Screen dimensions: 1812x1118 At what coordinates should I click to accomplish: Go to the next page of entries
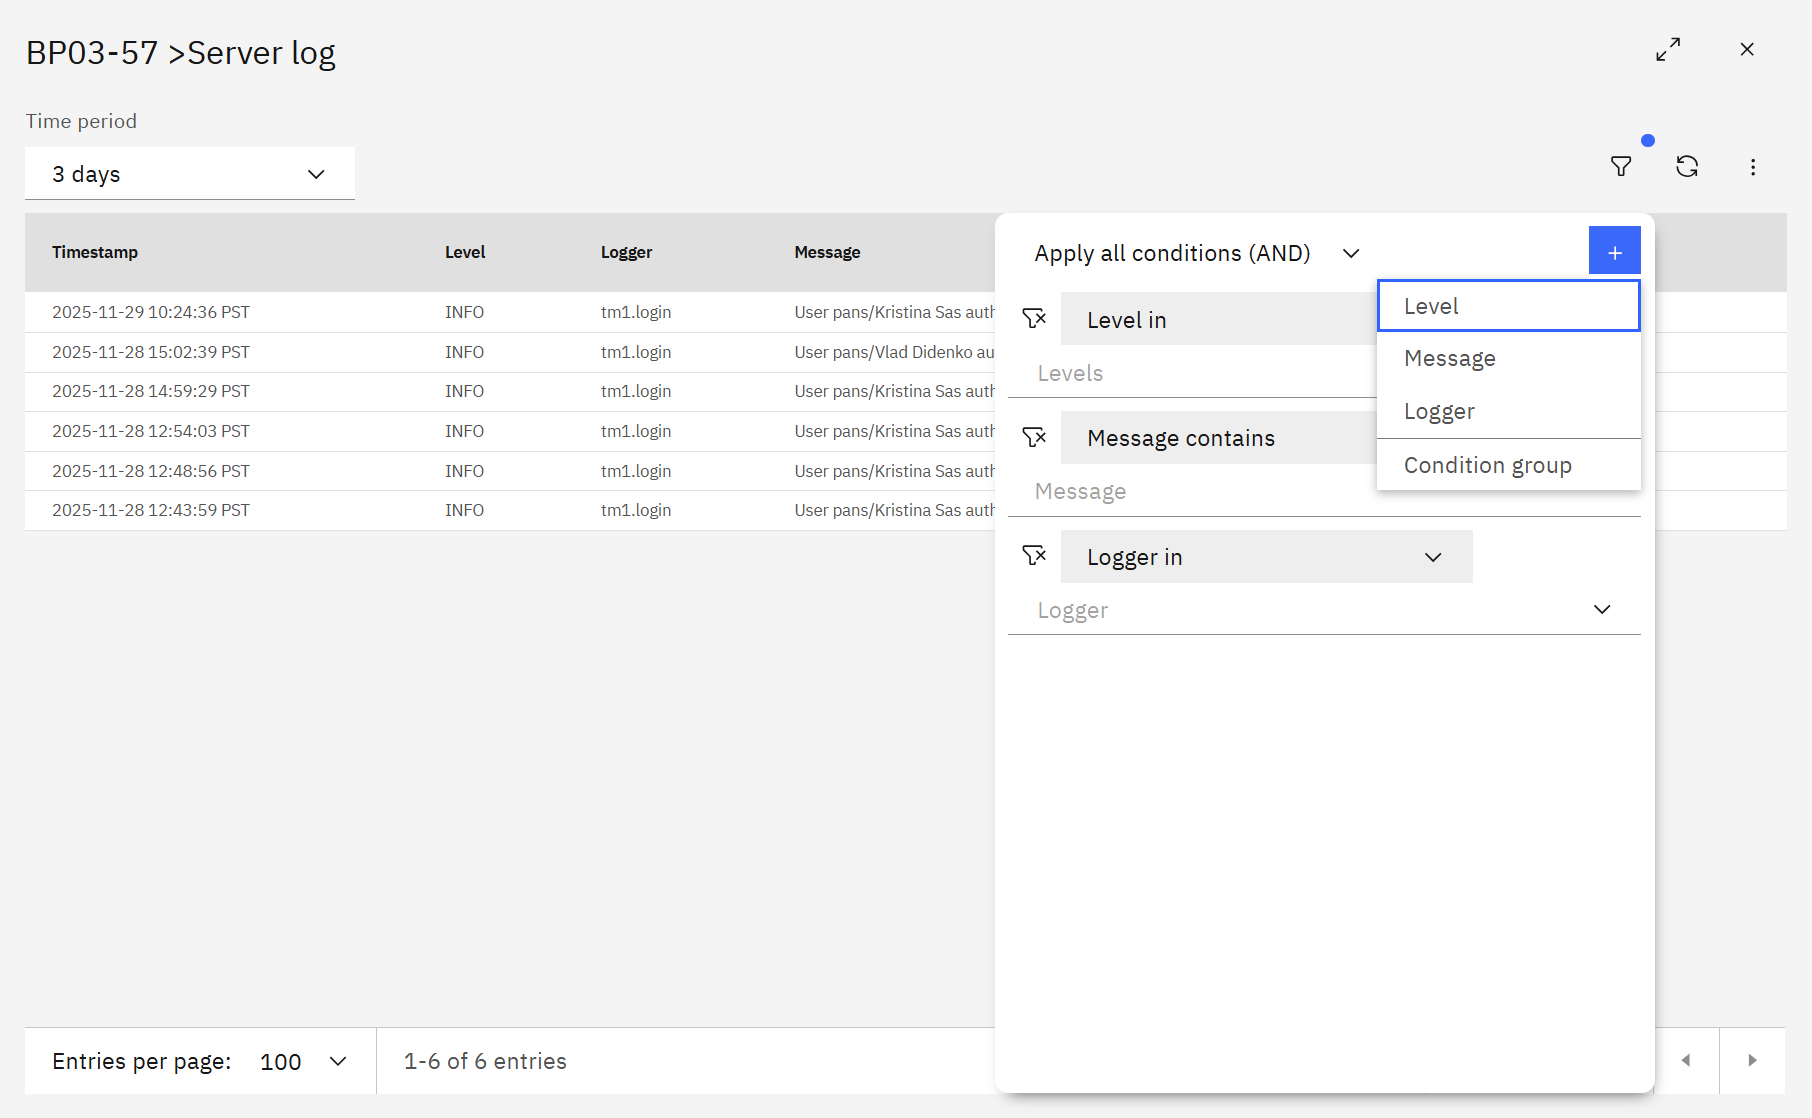pos(1752,1060)
